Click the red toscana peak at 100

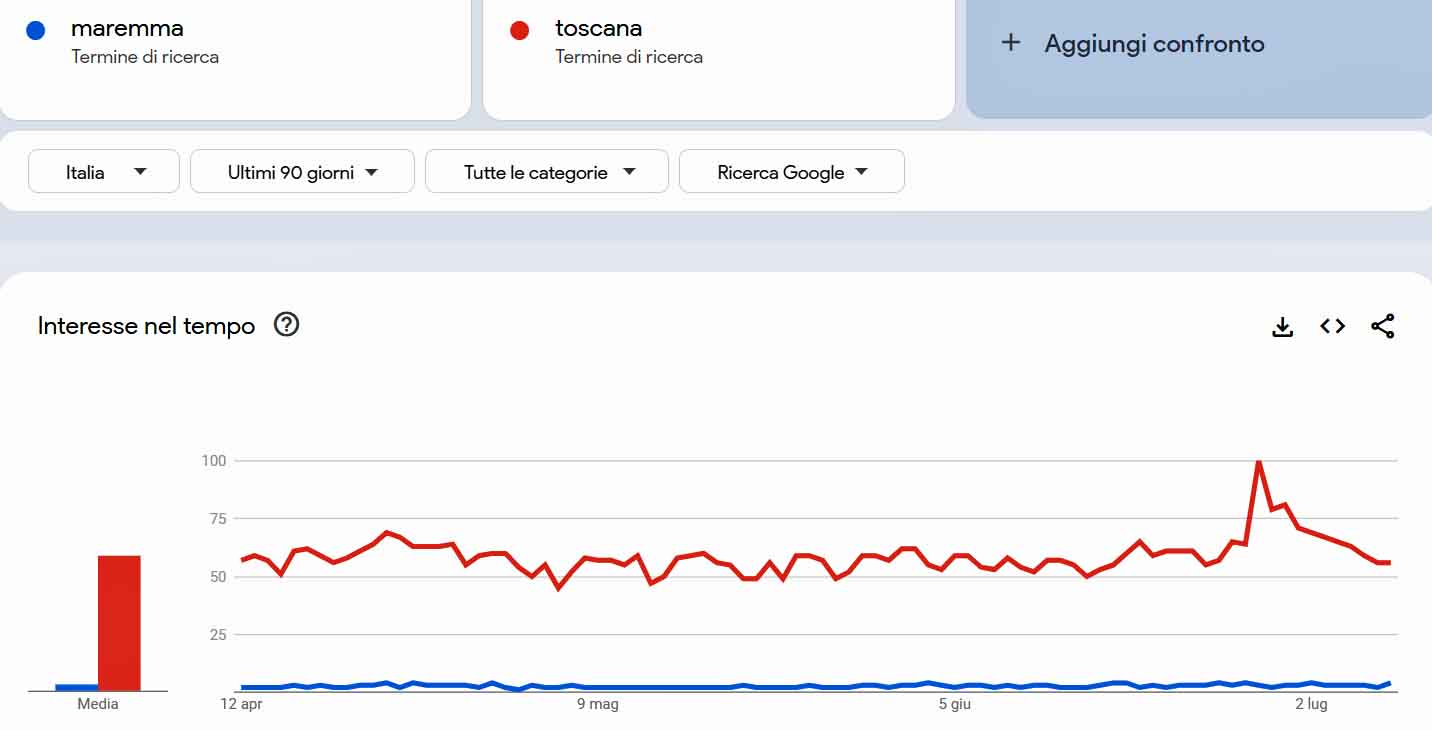click(x=1258, y=462)
